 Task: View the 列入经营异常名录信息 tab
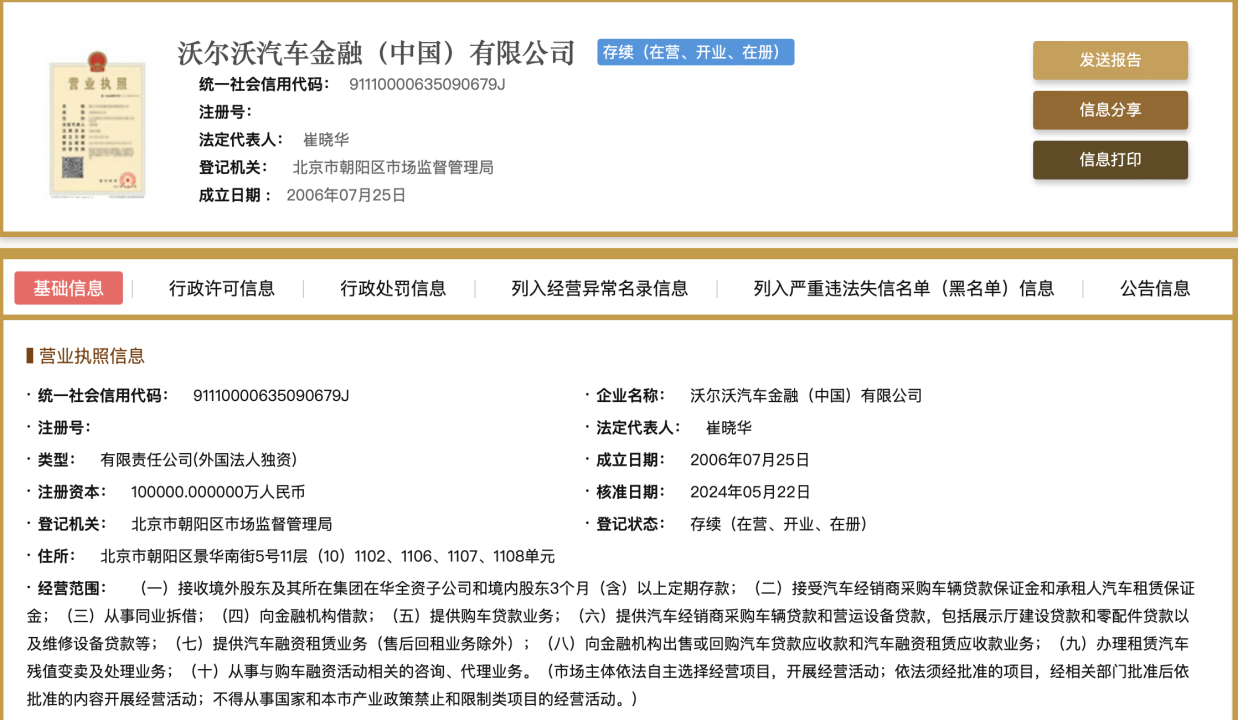(600, 289)
